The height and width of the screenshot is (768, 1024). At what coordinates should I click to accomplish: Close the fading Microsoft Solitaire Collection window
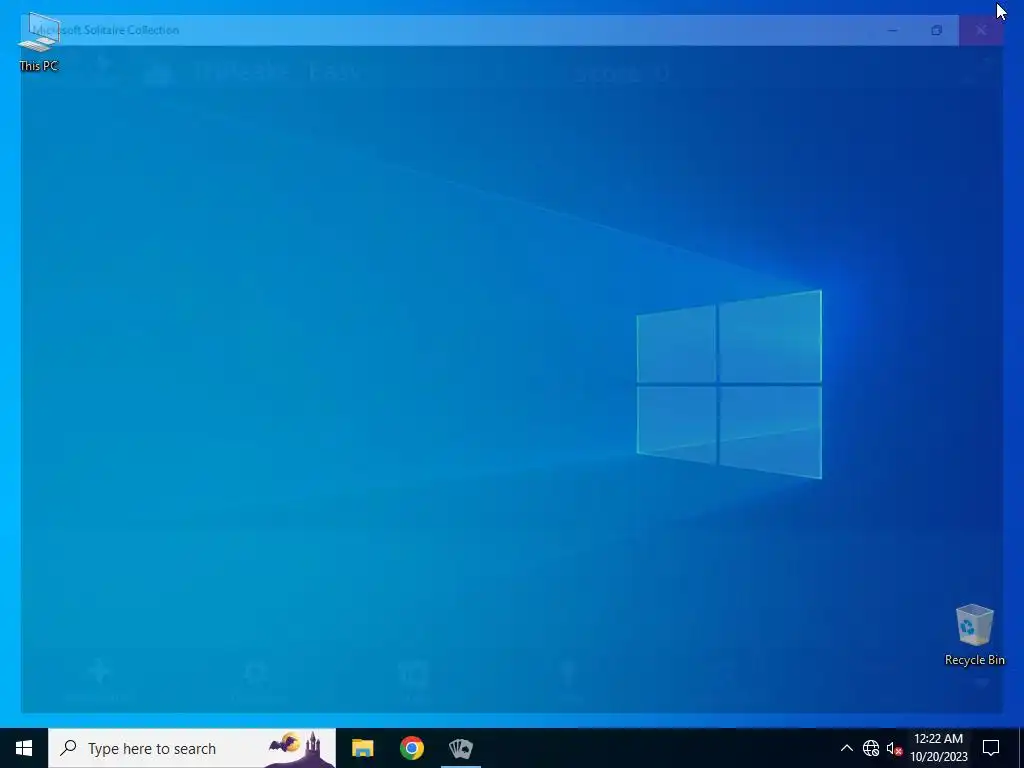[981, 30]
